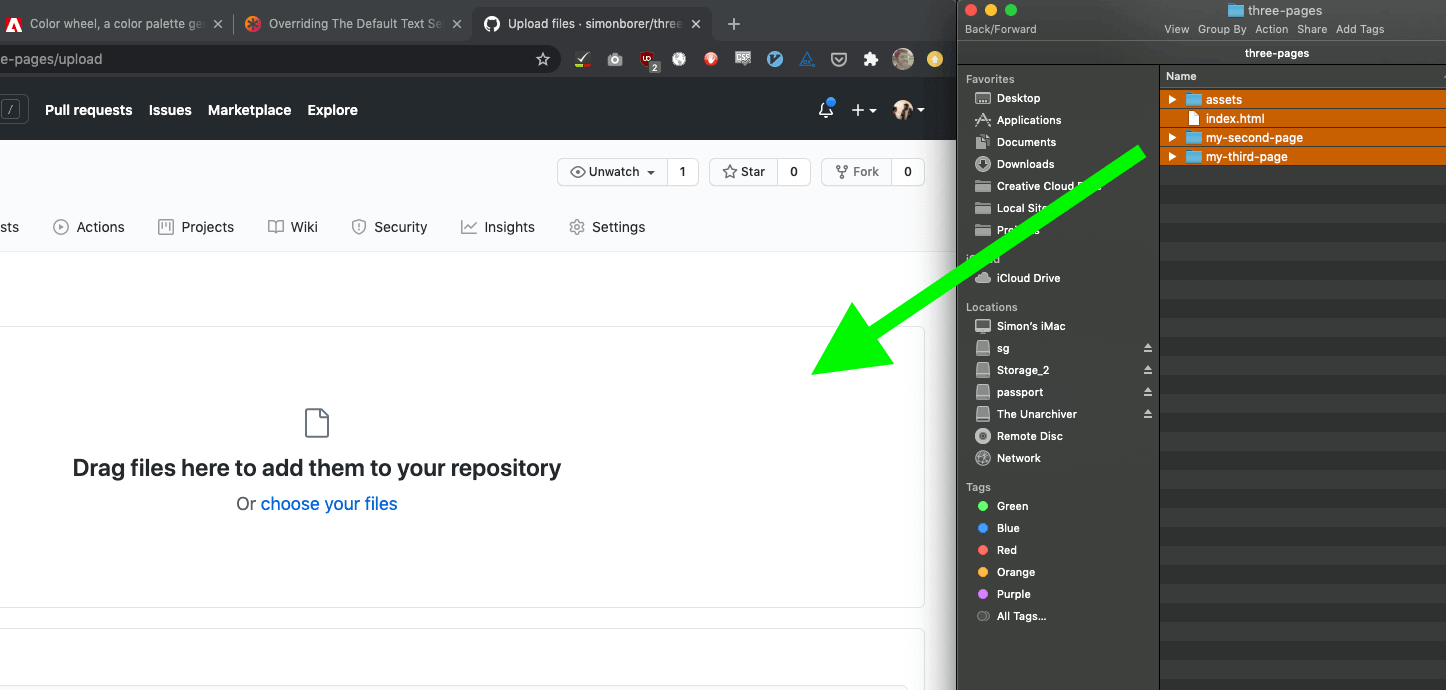
Task: Expand the my-second-page folder in Finder
Action: [1172, 138]
